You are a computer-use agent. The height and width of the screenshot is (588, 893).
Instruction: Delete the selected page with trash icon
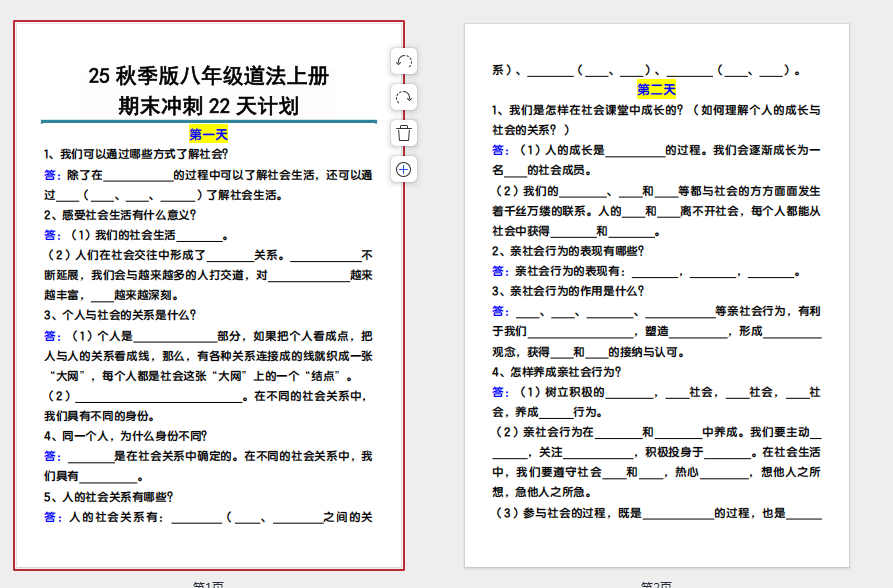[x=404, y=133]
